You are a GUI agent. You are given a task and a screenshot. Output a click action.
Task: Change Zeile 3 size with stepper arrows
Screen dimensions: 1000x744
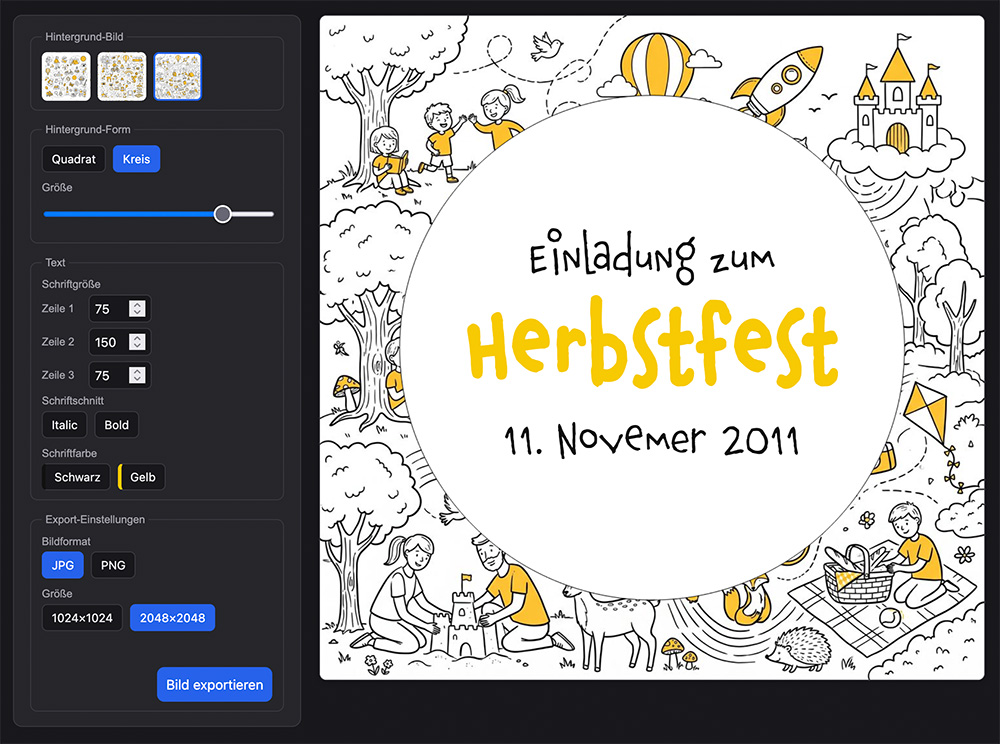137,376
